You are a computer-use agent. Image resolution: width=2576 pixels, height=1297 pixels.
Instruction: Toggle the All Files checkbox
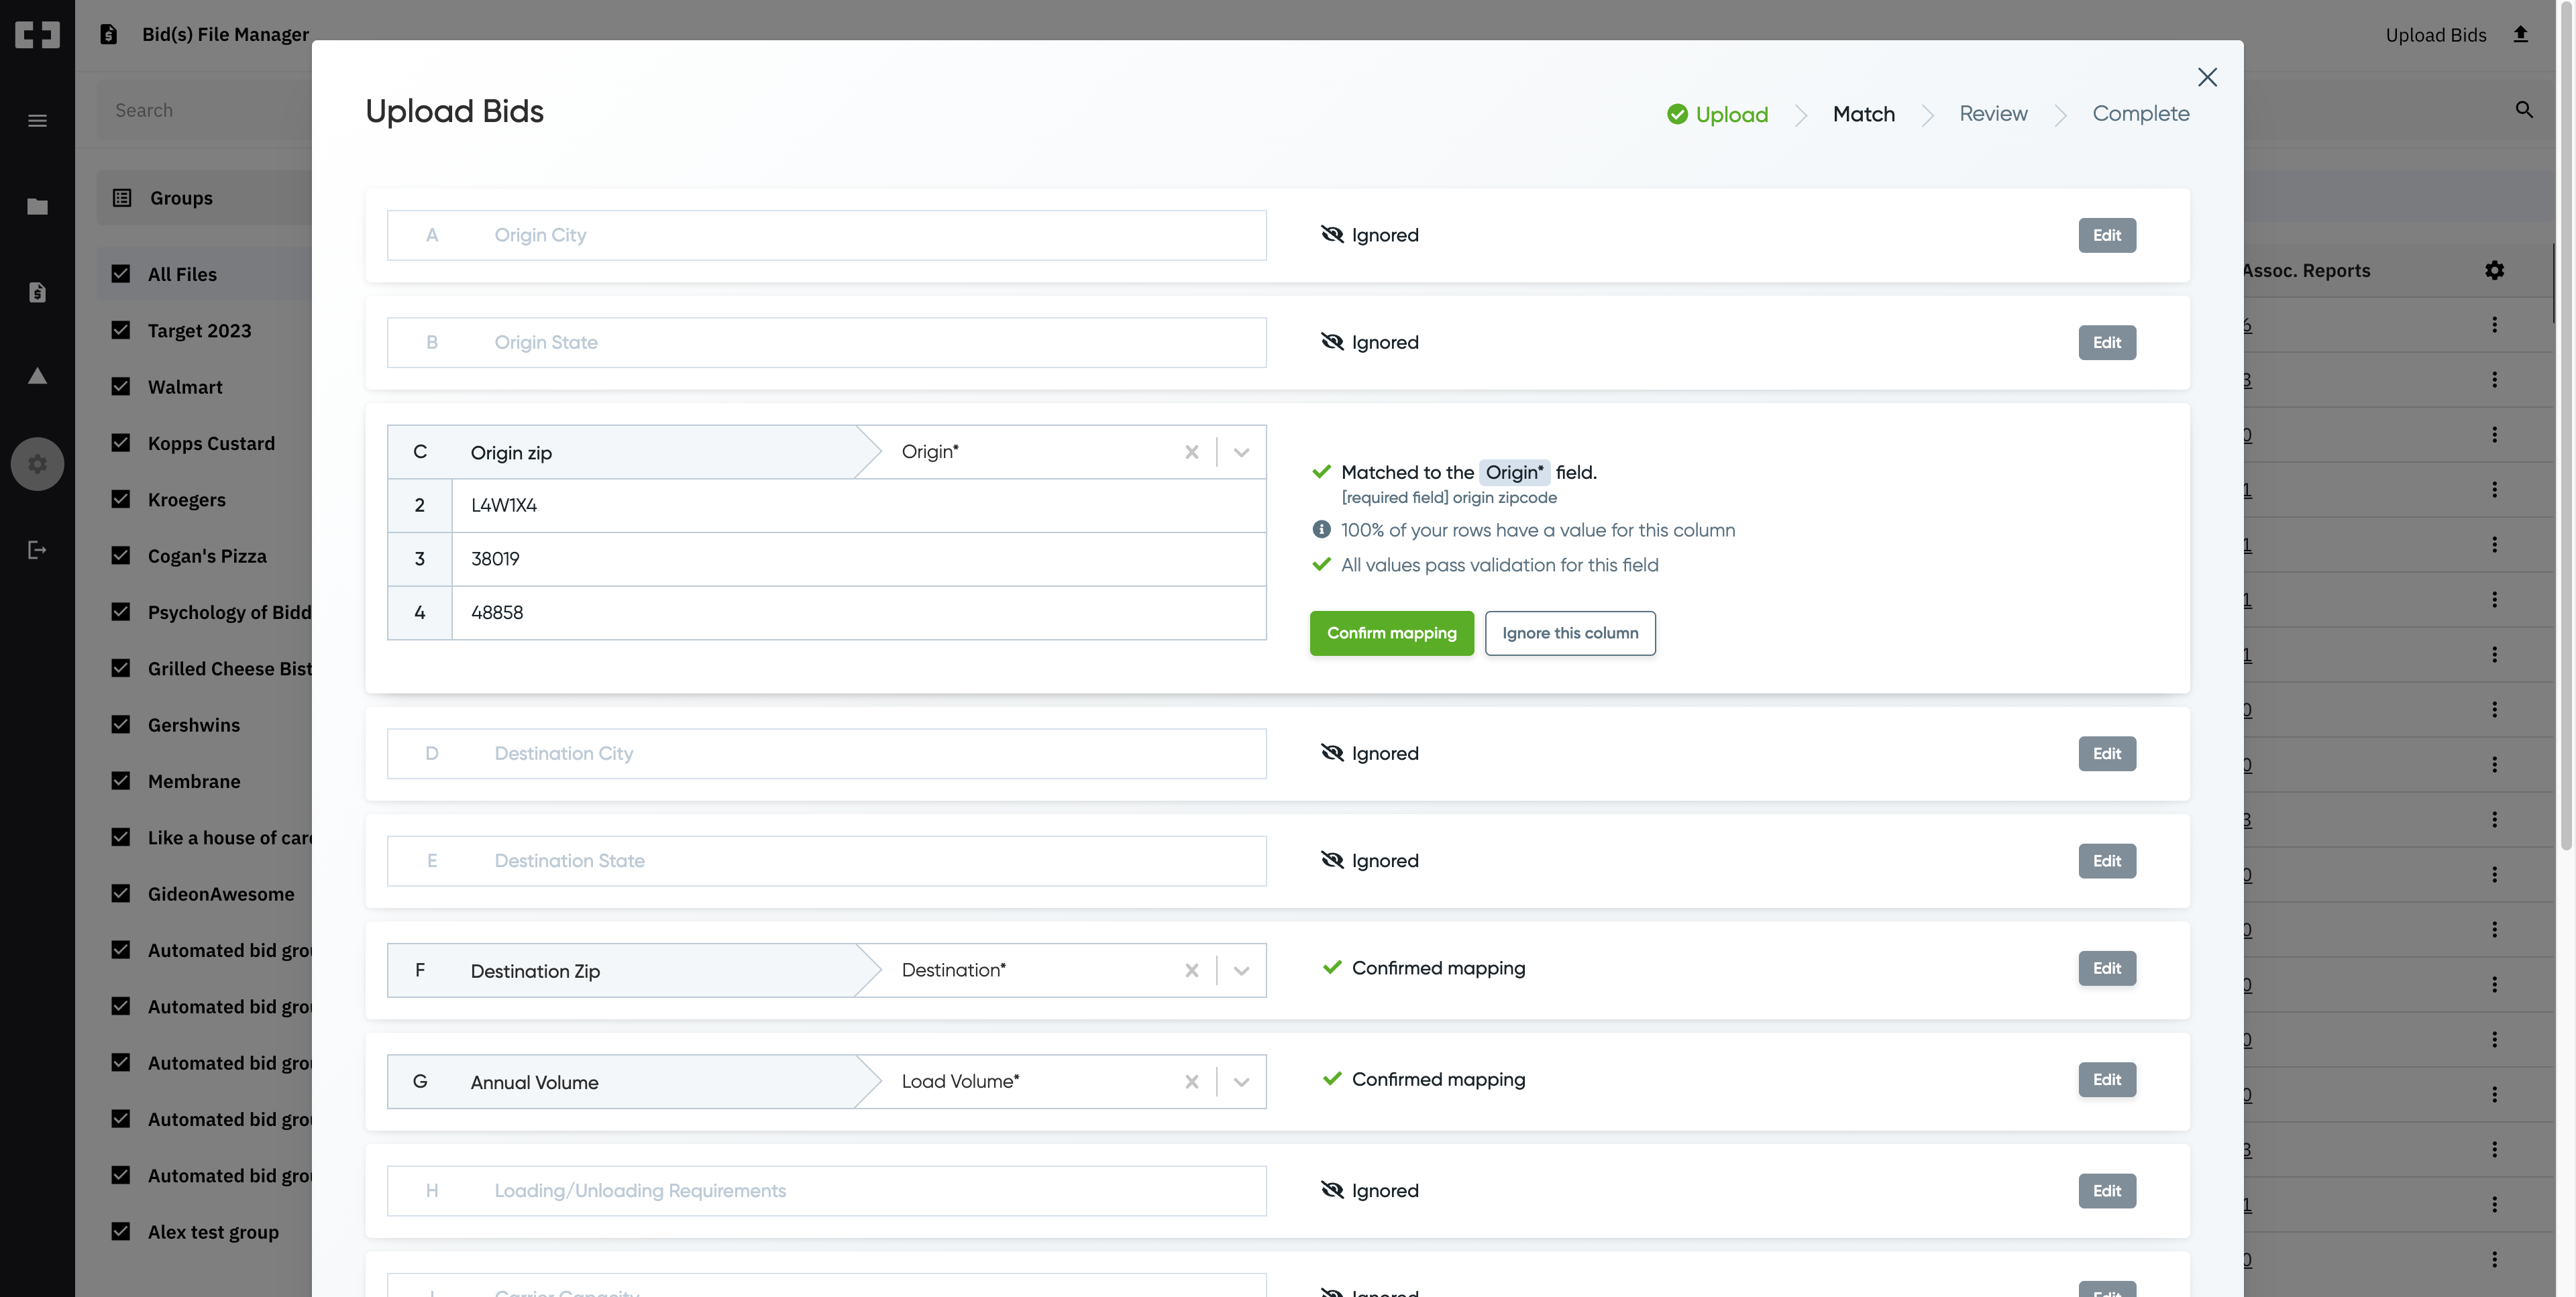coord(121,273)
